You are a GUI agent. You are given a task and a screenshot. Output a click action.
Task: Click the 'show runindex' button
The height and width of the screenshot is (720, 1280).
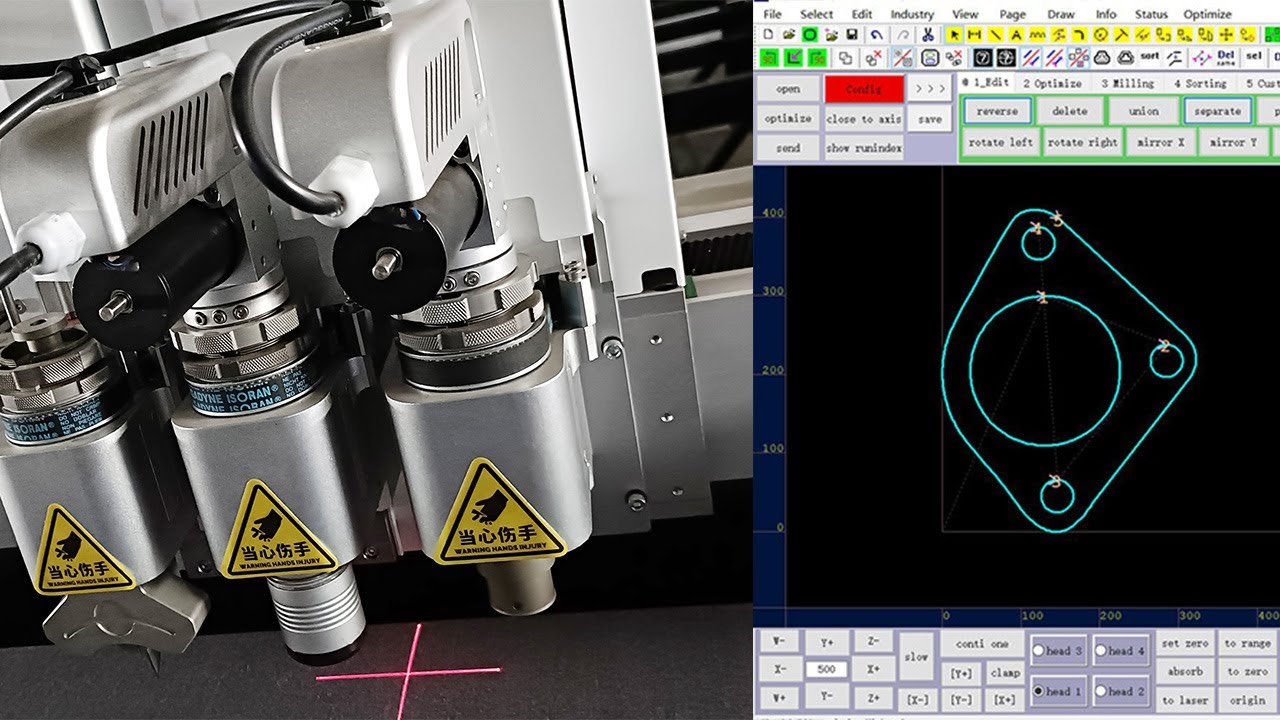tap(865, 148)
